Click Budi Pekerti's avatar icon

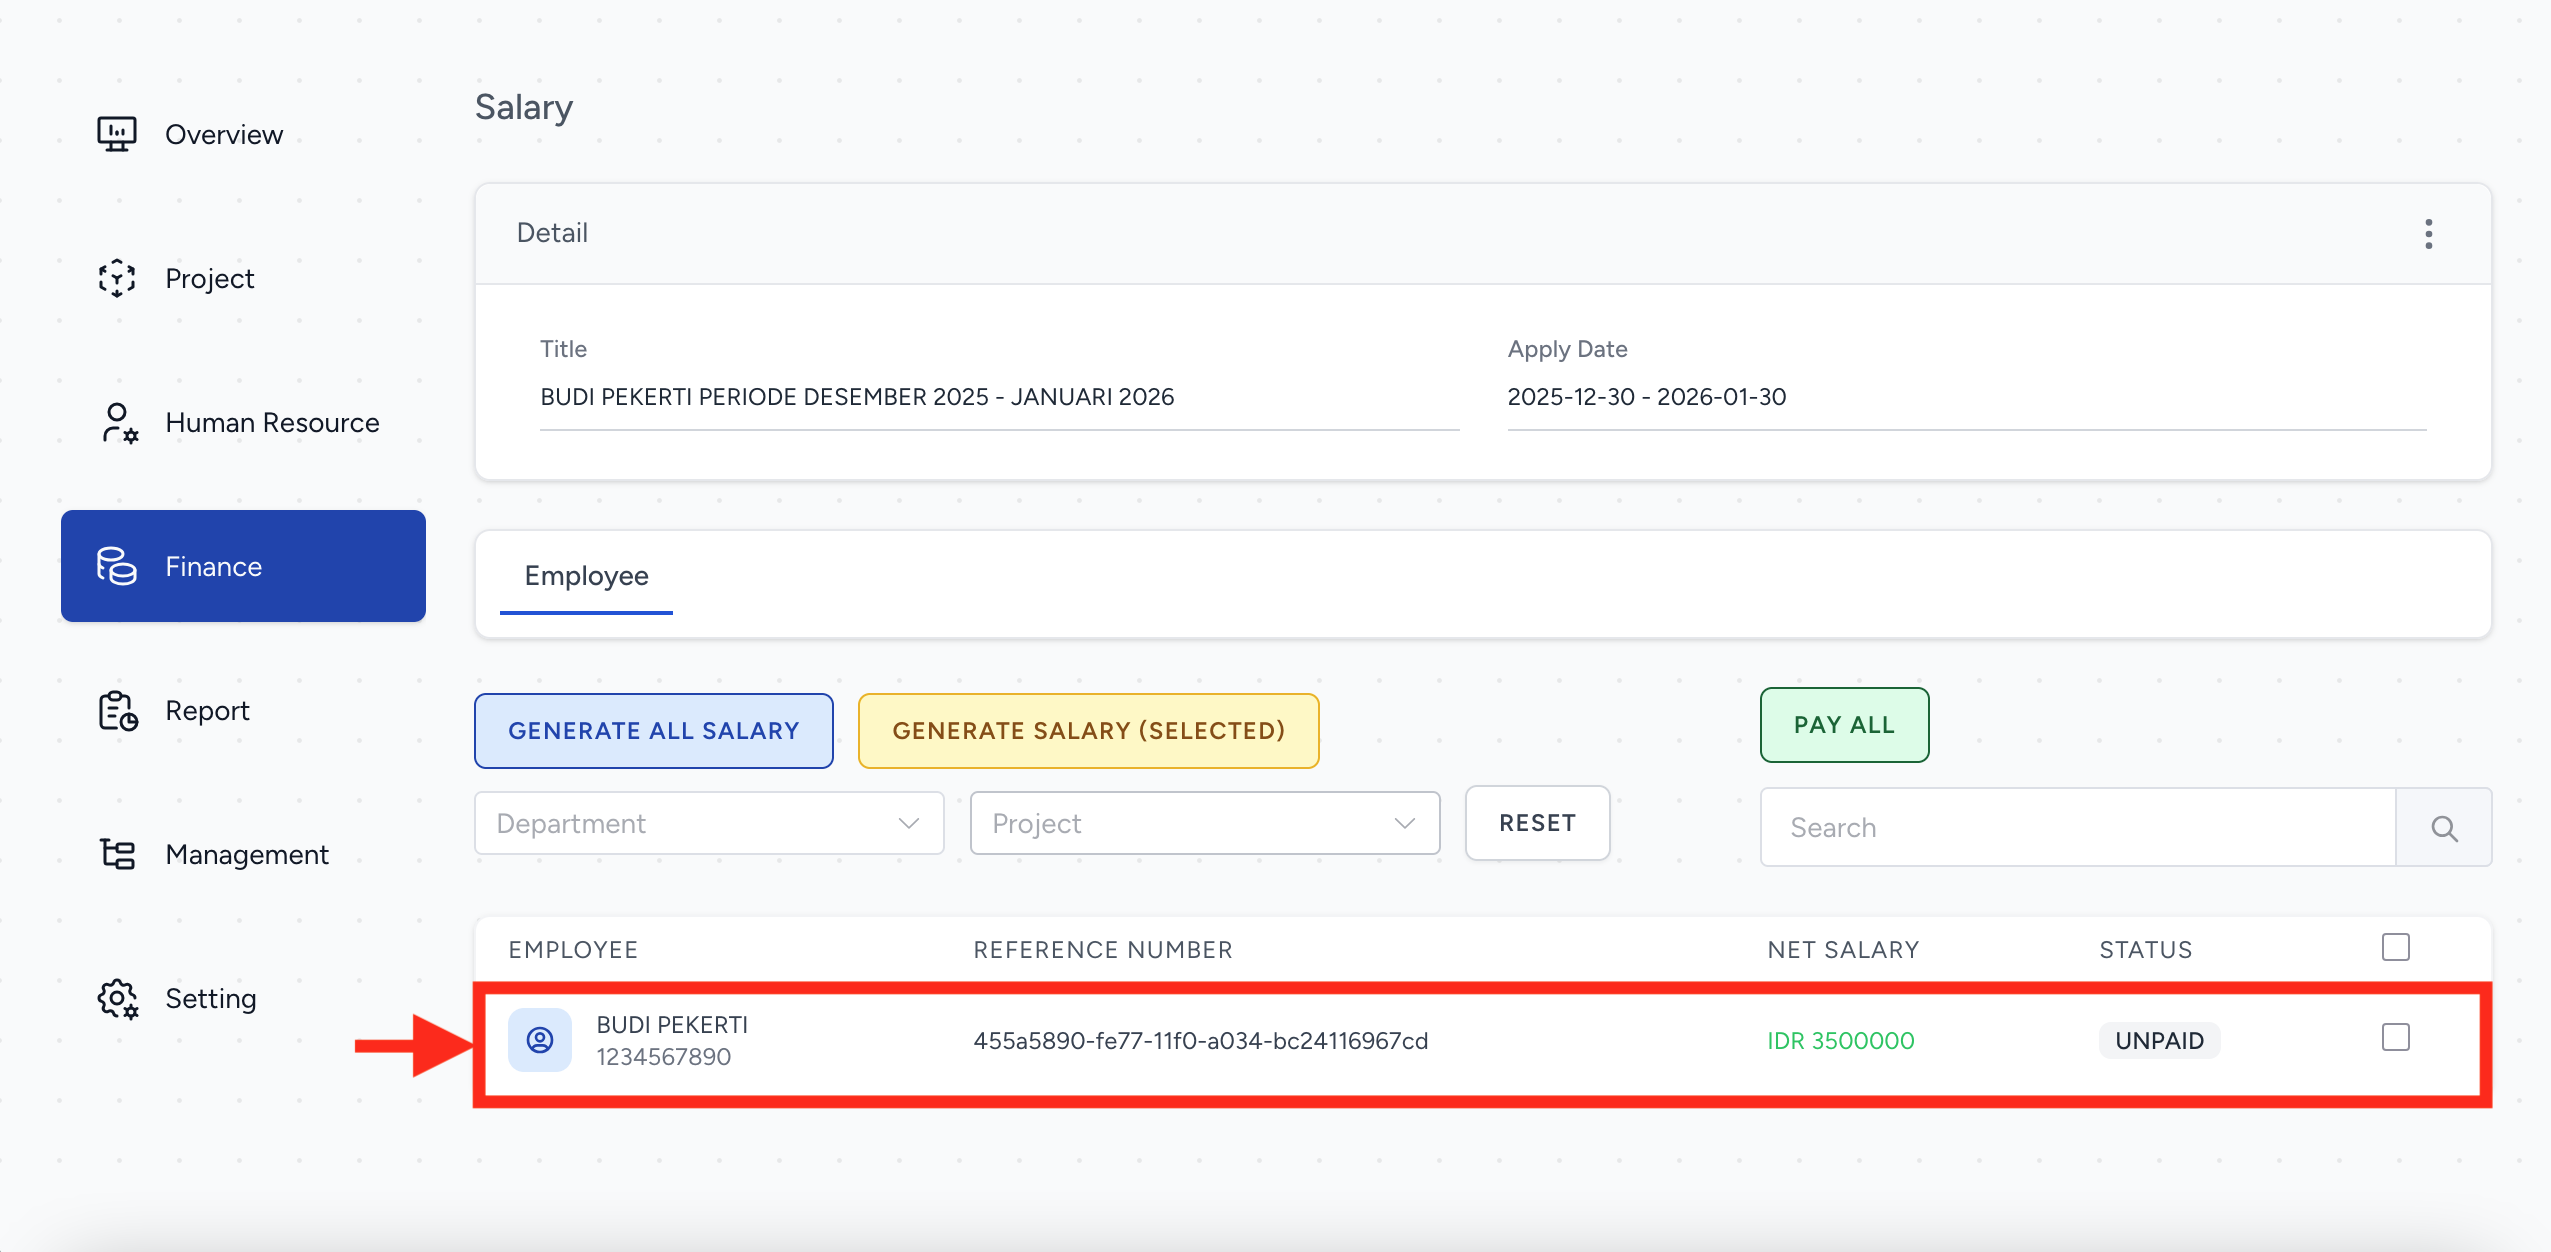pyautogui.click(x=540, y=1040)
